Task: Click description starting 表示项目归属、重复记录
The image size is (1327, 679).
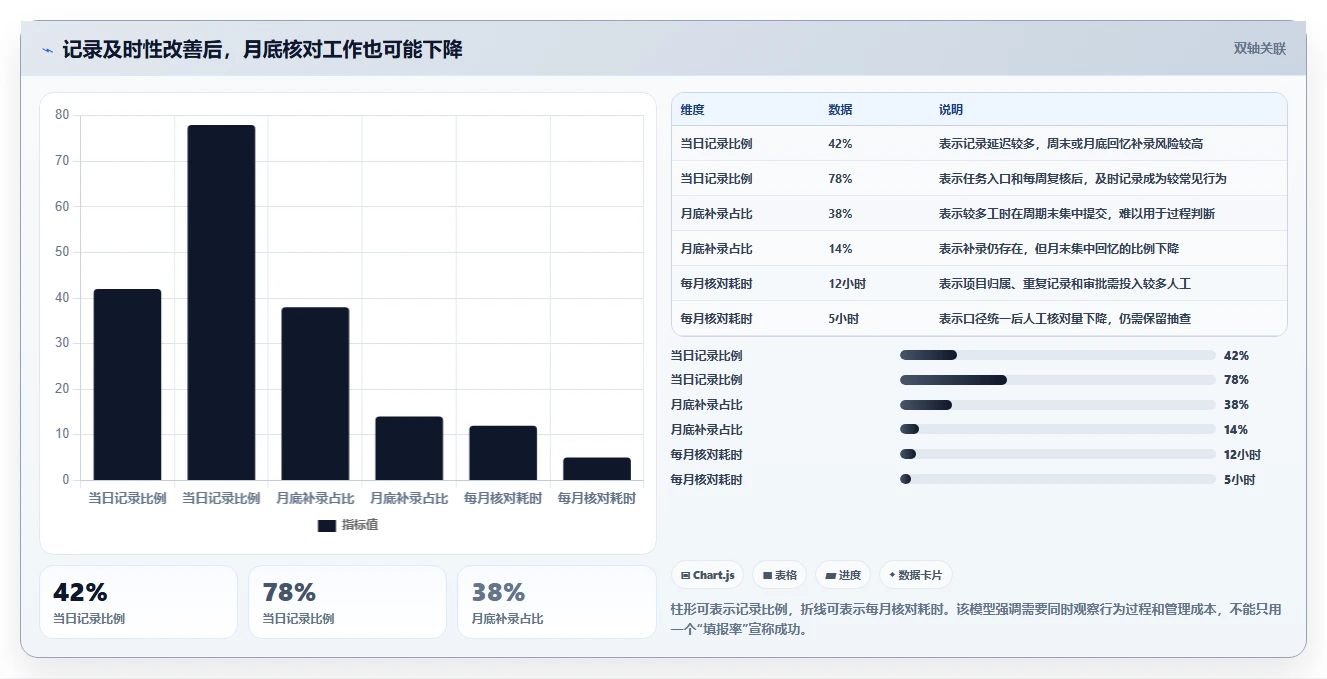Action: (x=1064, y=284)
